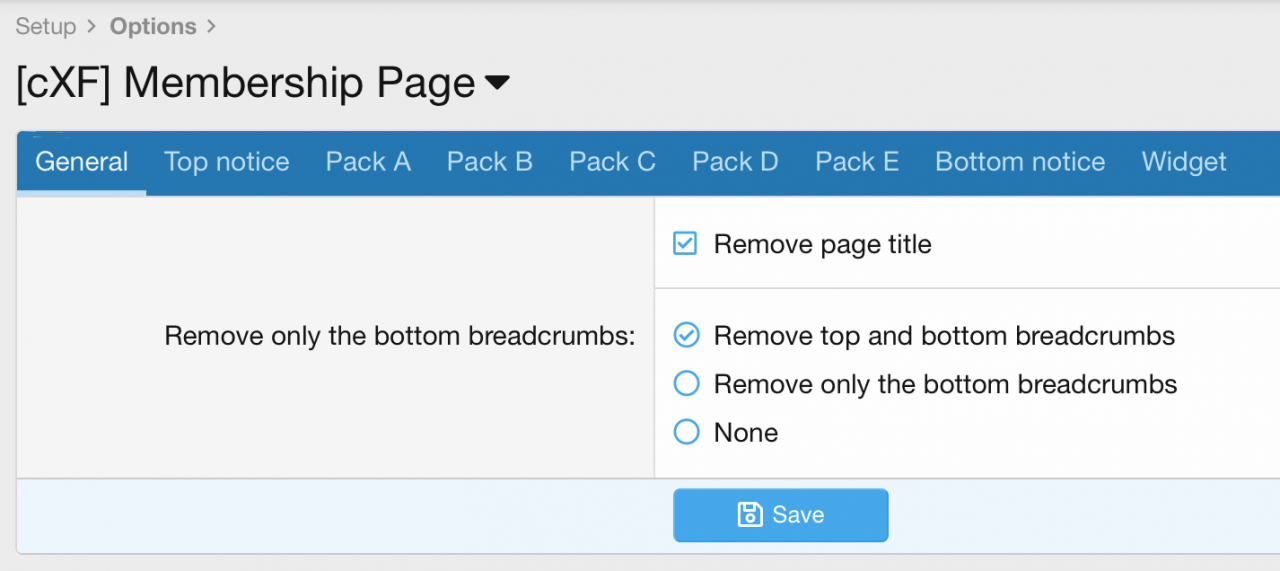
Task: Click the left-hand breadcrumbs option label
Action: click(400, 336)
